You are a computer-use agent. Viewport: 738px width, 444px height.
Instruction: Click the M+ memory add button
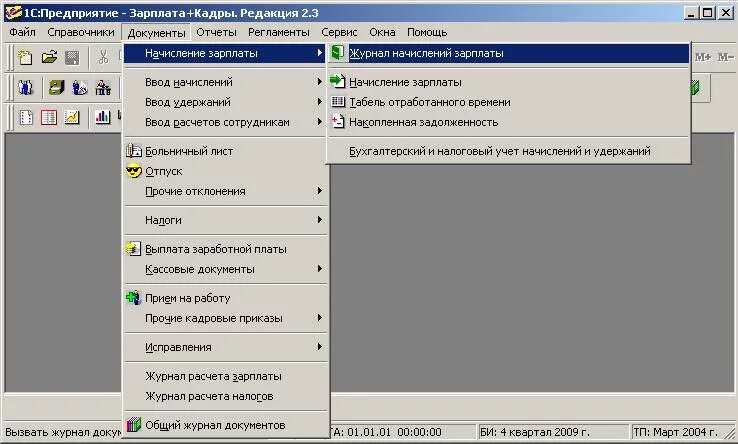pos(703,57)
